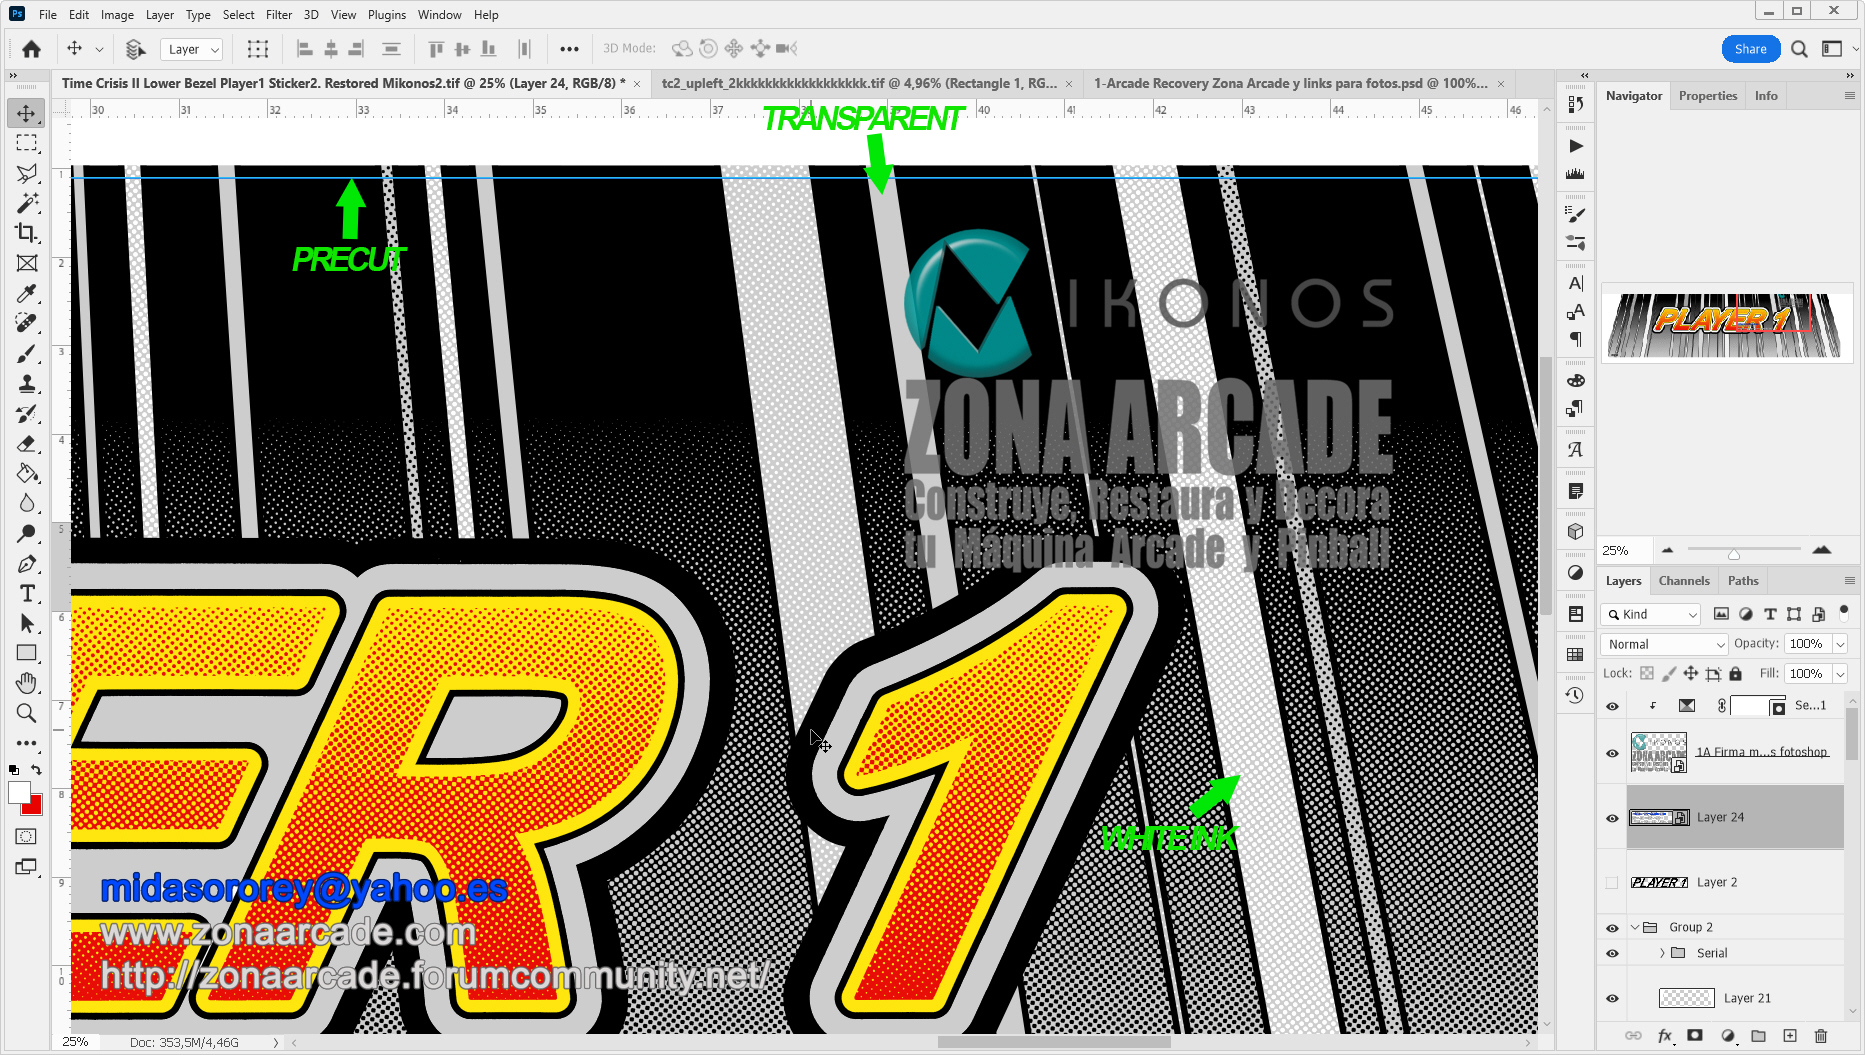
Task: Click the Share button
Action: click(x=1750, y=49)
